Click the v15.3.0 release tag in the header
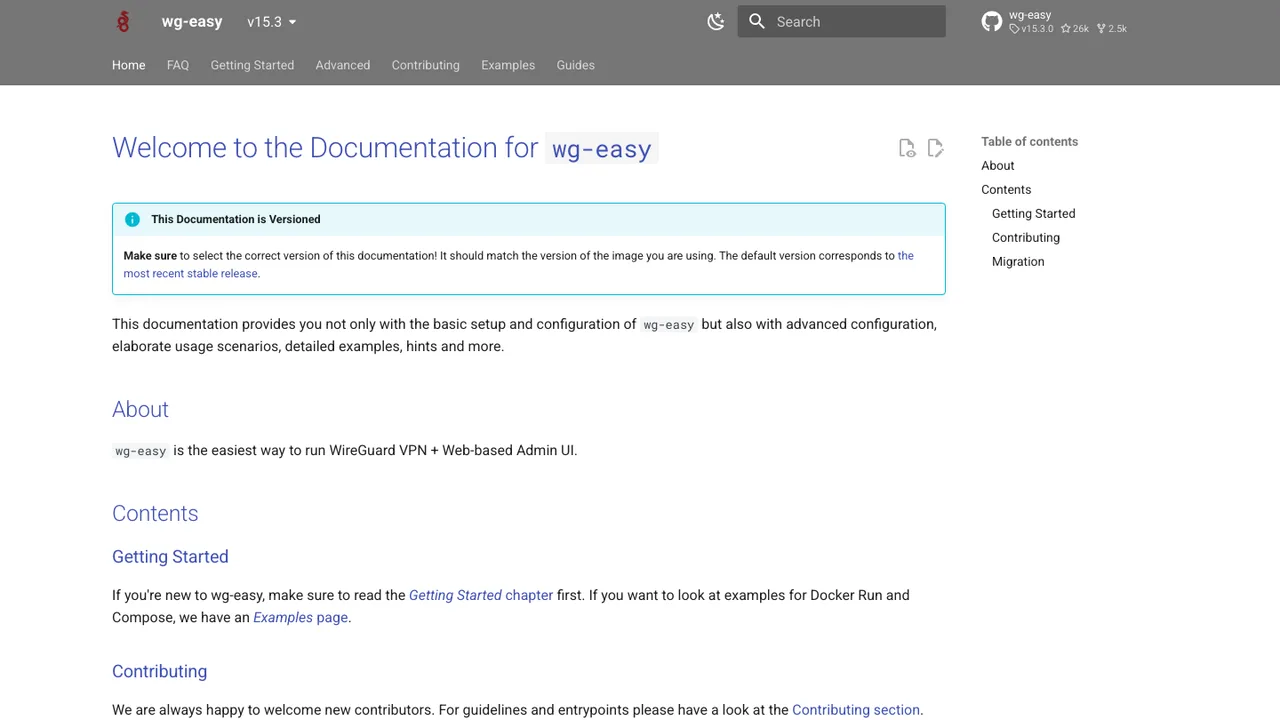This screenshot has height=720, width=1280. coord(1031,29)
